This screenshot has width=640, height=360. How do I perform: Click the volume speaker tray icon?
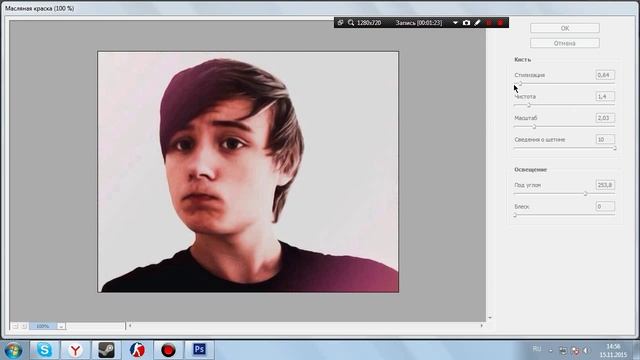586,350
